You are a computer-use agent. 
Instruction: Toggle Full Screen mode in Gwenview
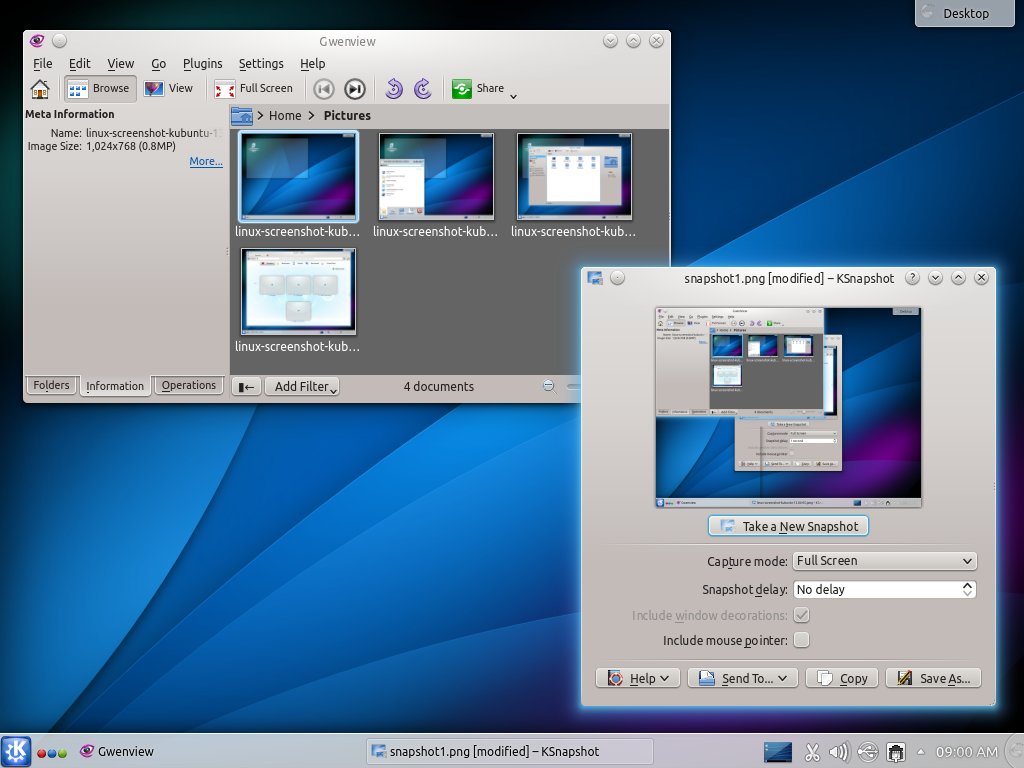pyautogui.click(x=254, y=89)
